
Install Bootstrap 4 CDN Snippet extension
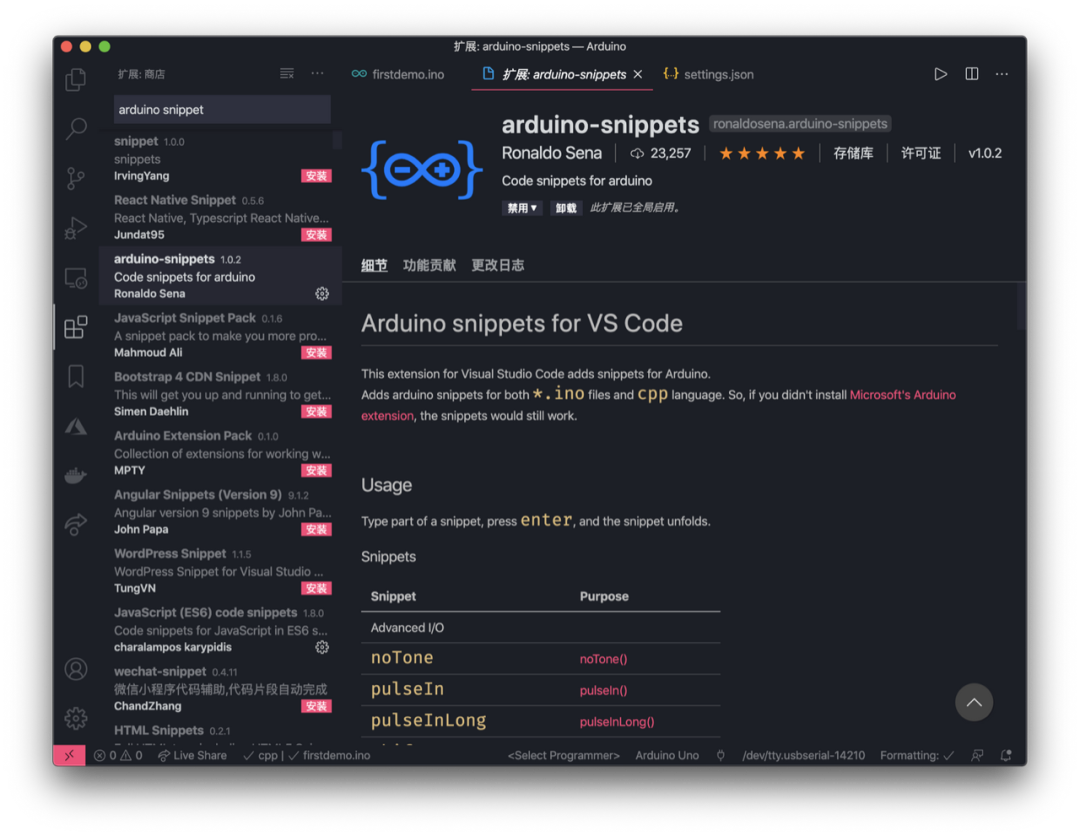316,412
